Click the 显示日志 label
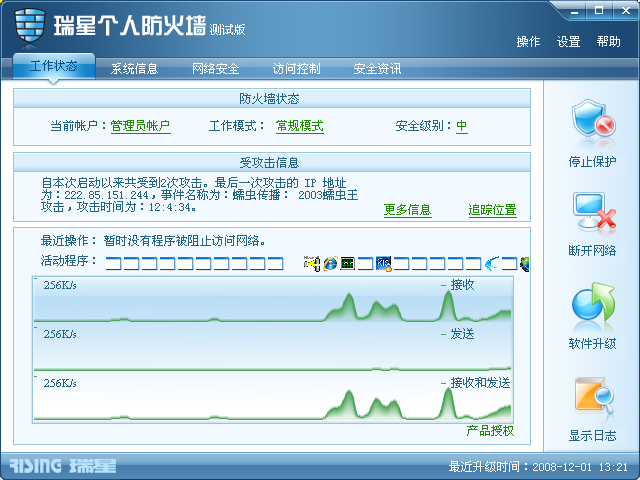The width and height of the screenshot is (640, 480). coord(593,436)
